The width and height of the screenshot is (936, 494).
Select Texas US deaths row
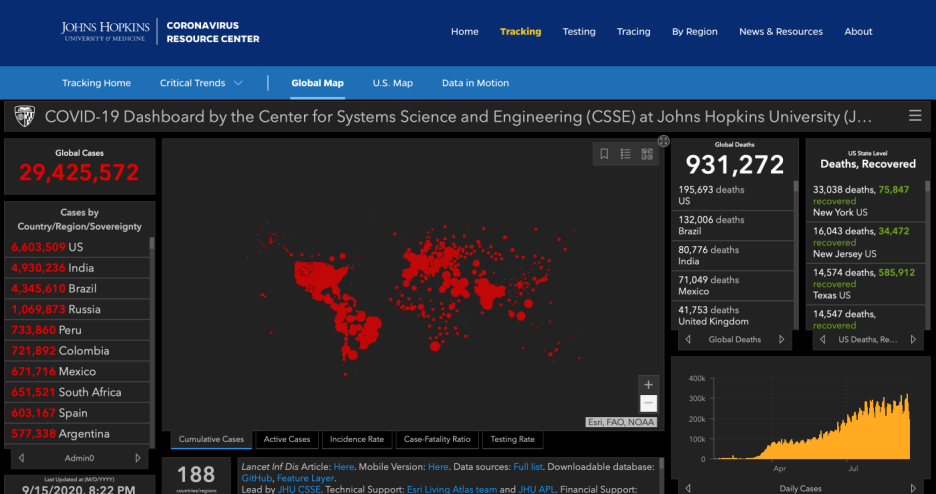tap(865, 284)
